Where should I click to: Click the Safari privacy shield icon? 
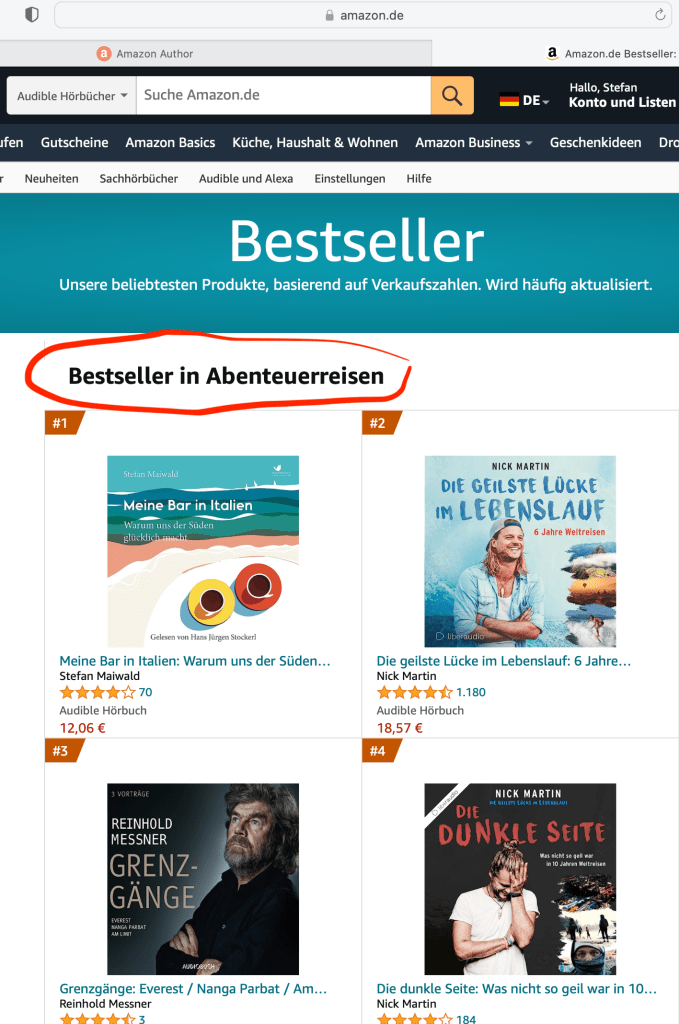pos(31,14)
